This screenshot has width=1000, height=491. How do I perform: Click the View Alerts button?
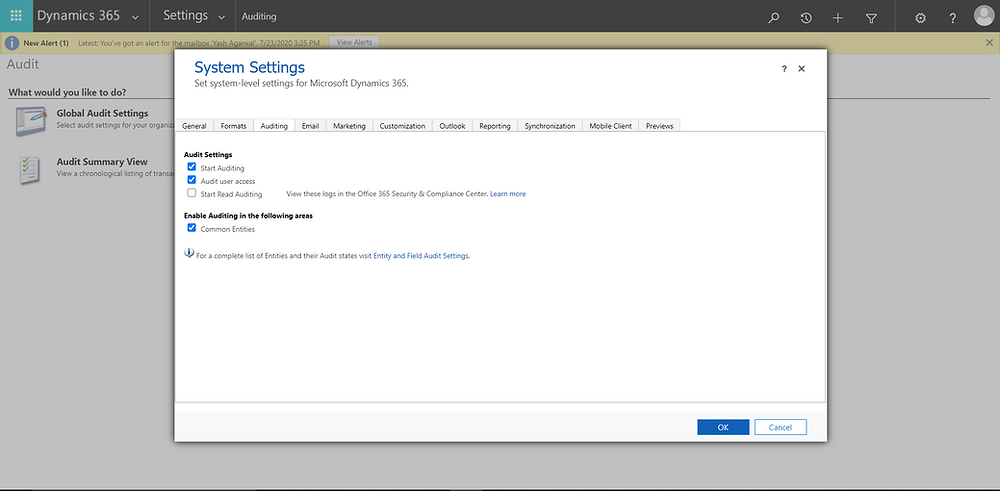pos(354,42)
